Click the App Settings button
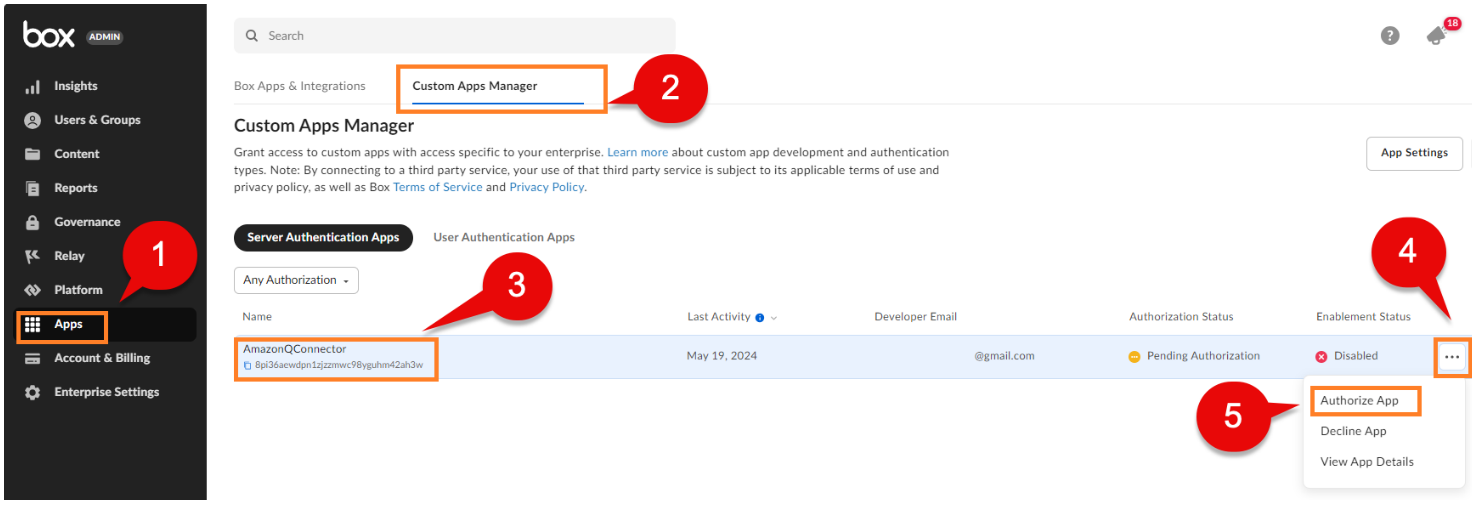 pos(1414,153)
